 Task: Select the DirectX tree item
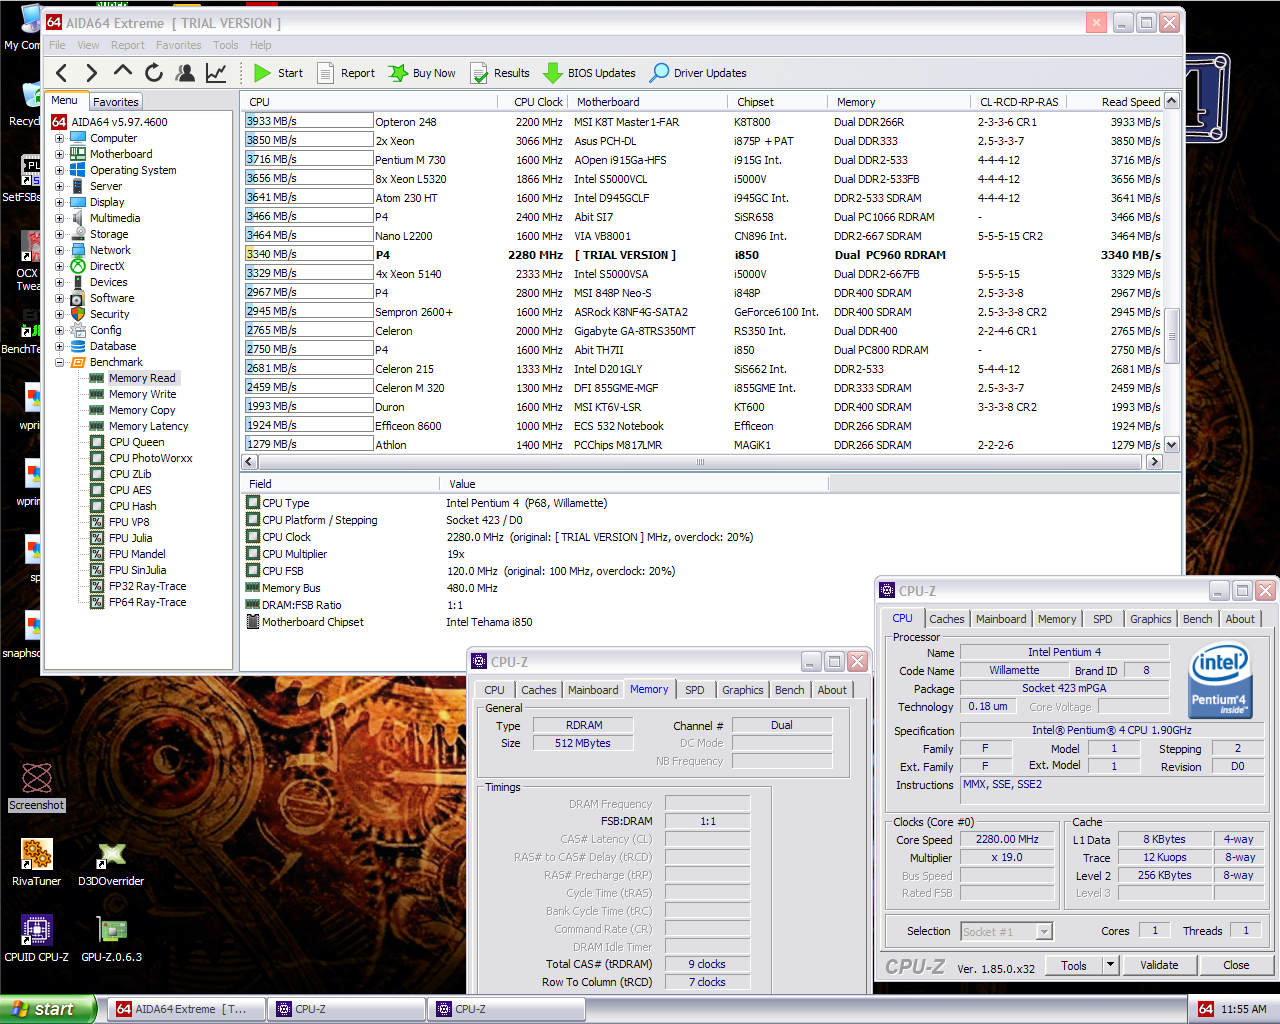107,266
